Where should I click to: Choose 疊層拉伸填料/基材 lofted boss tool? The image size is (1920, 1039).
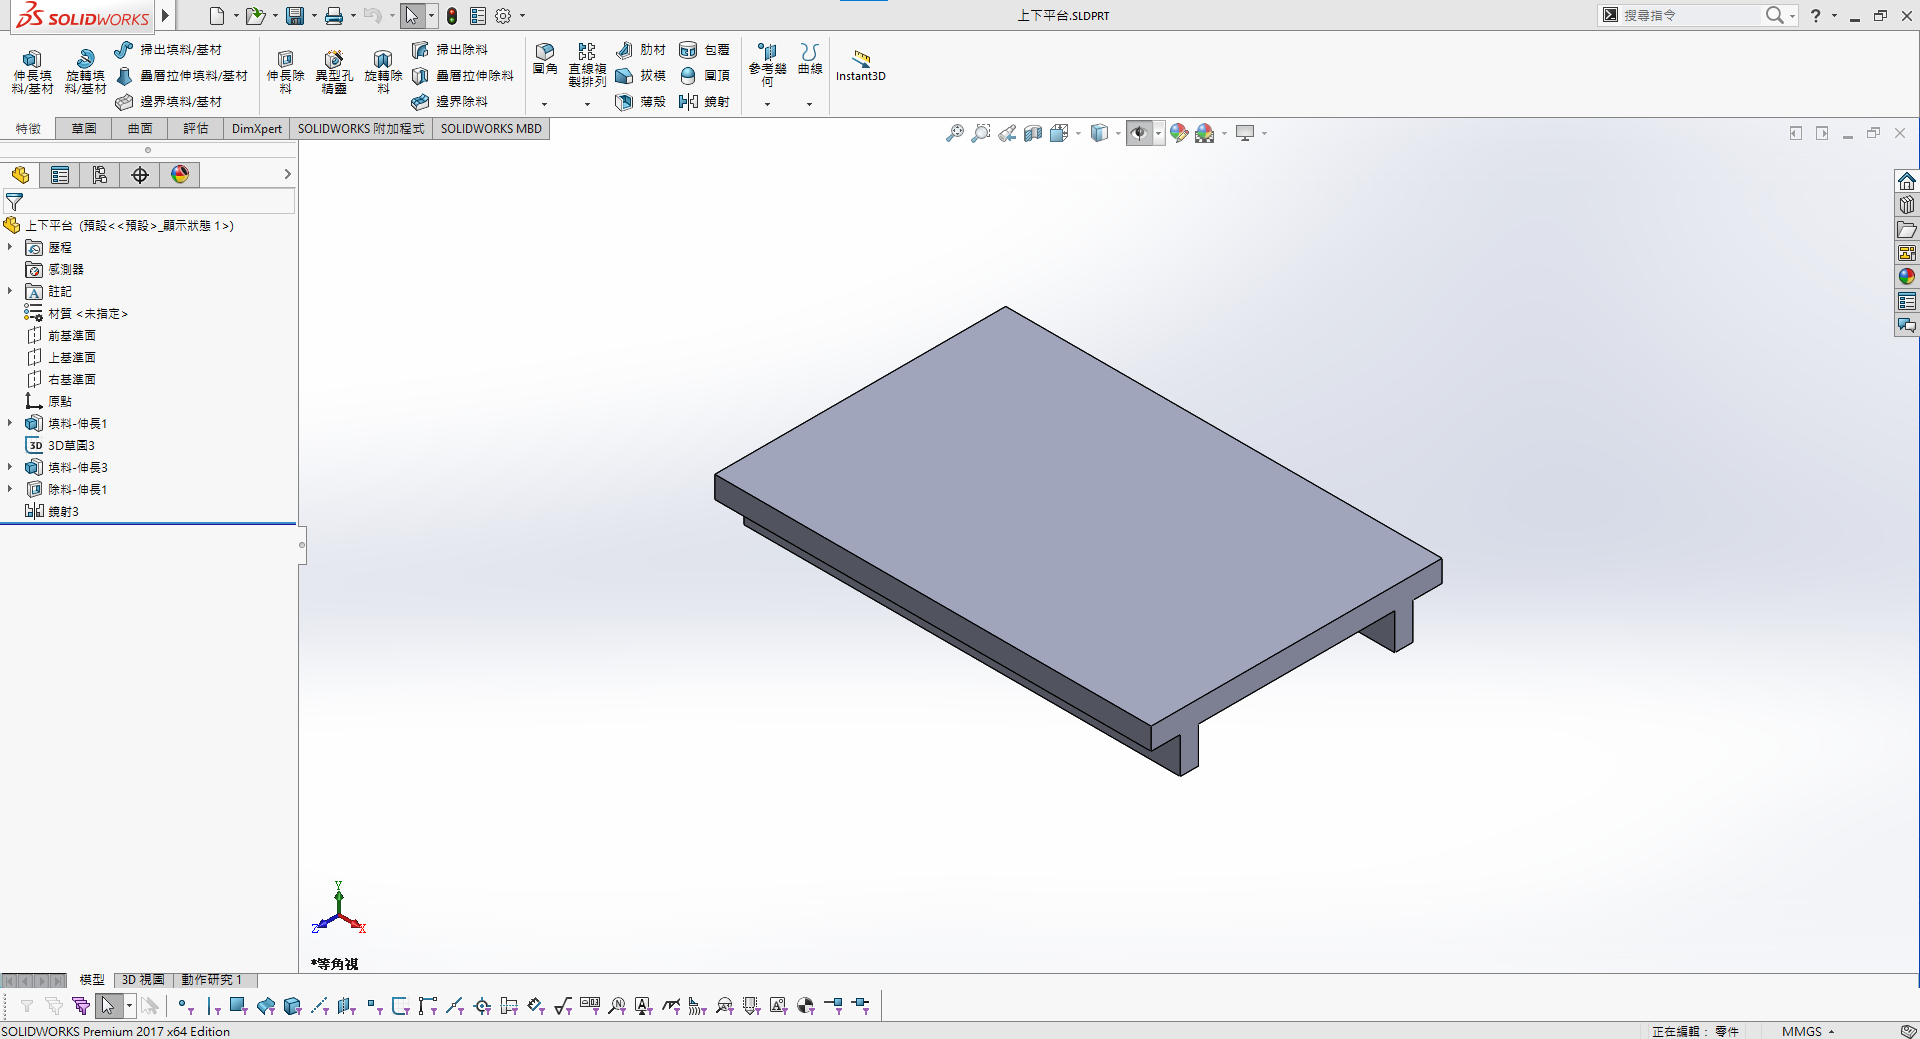click(x=181, y=76)
